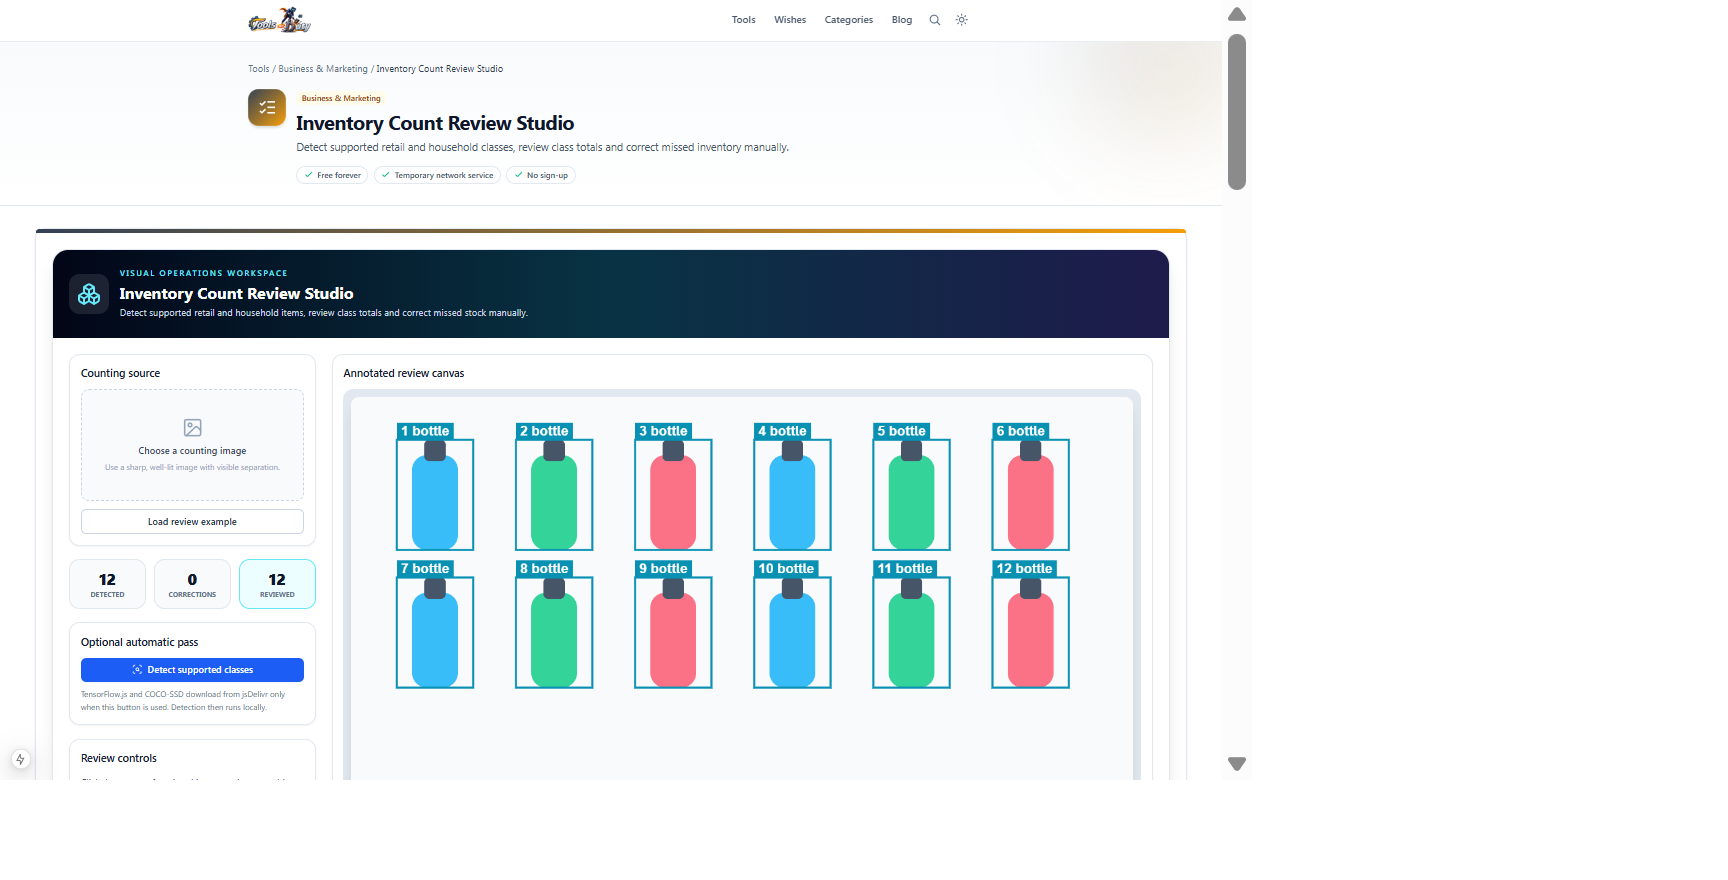Open the search icon in the navigation bar
This screenshot has width=1728, height=880.
[x=935, y=20]
